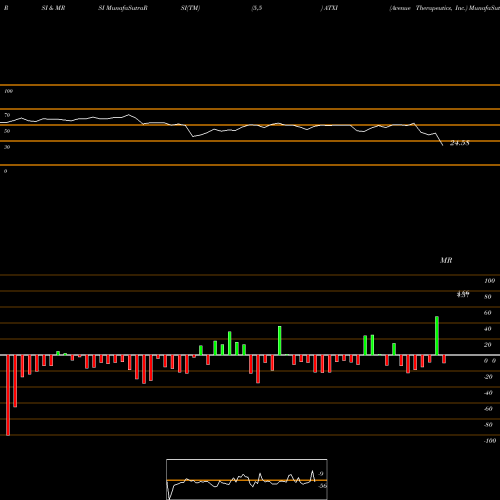Click the last red bar at histogram's right end
Viewport: 500px width, 500px height.
point(444,359)
